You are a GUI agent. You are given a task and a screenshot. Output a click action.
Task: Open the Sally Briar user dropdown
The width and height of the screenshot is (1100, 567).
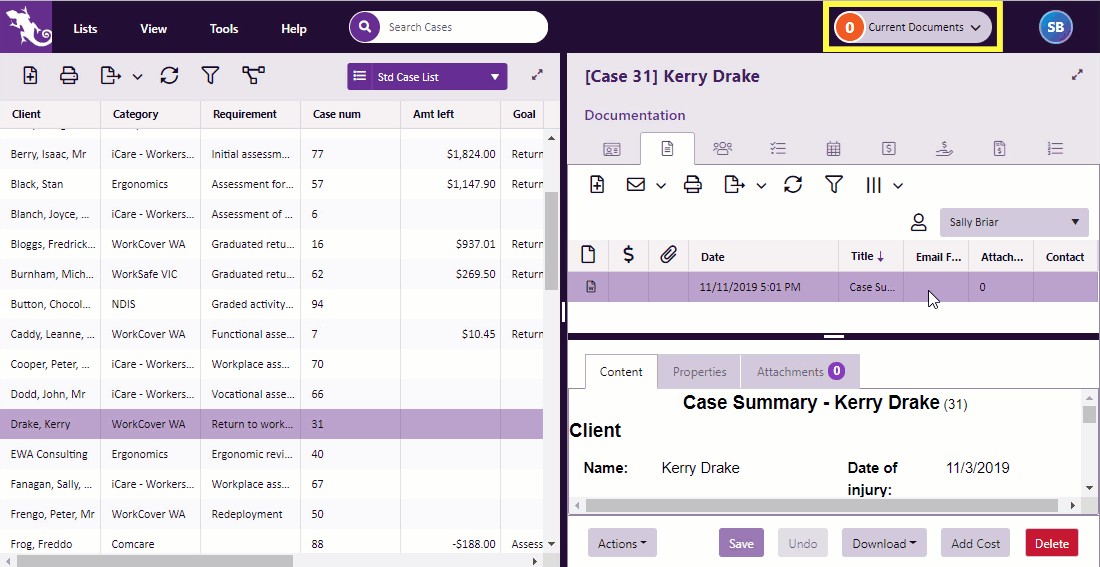[x=1013, y=223]
